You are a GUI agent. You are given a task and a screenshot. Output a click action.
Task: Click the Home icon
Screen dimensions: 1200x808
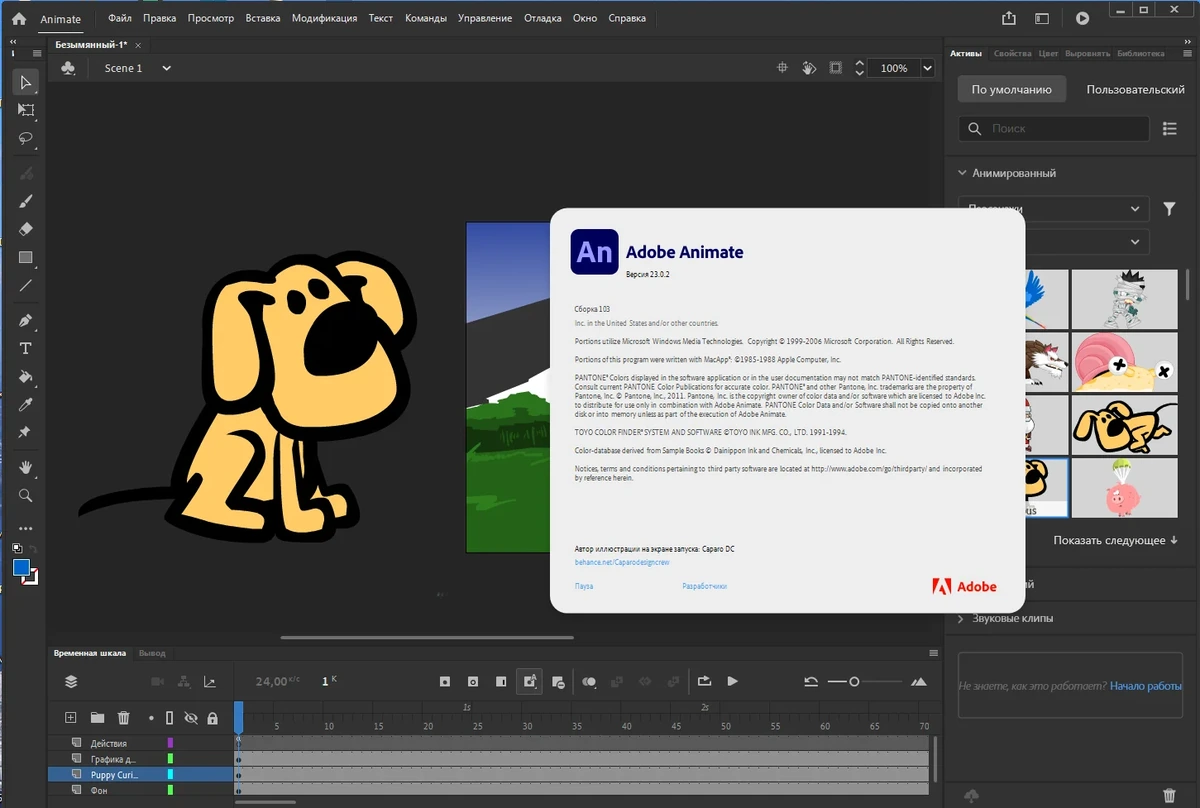[19, 18]
